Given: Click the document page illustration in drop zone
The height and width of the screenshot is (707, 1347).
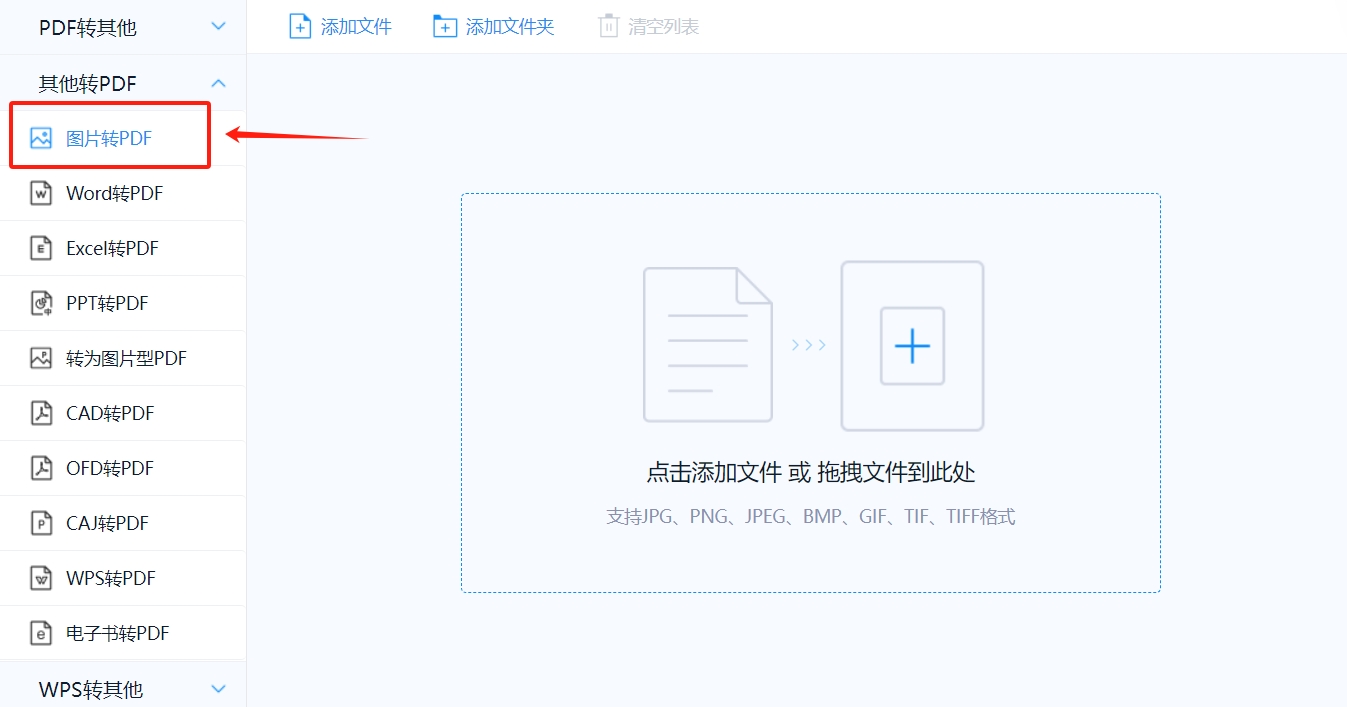Looking at the screenshot, I should (x=708, y=344).
